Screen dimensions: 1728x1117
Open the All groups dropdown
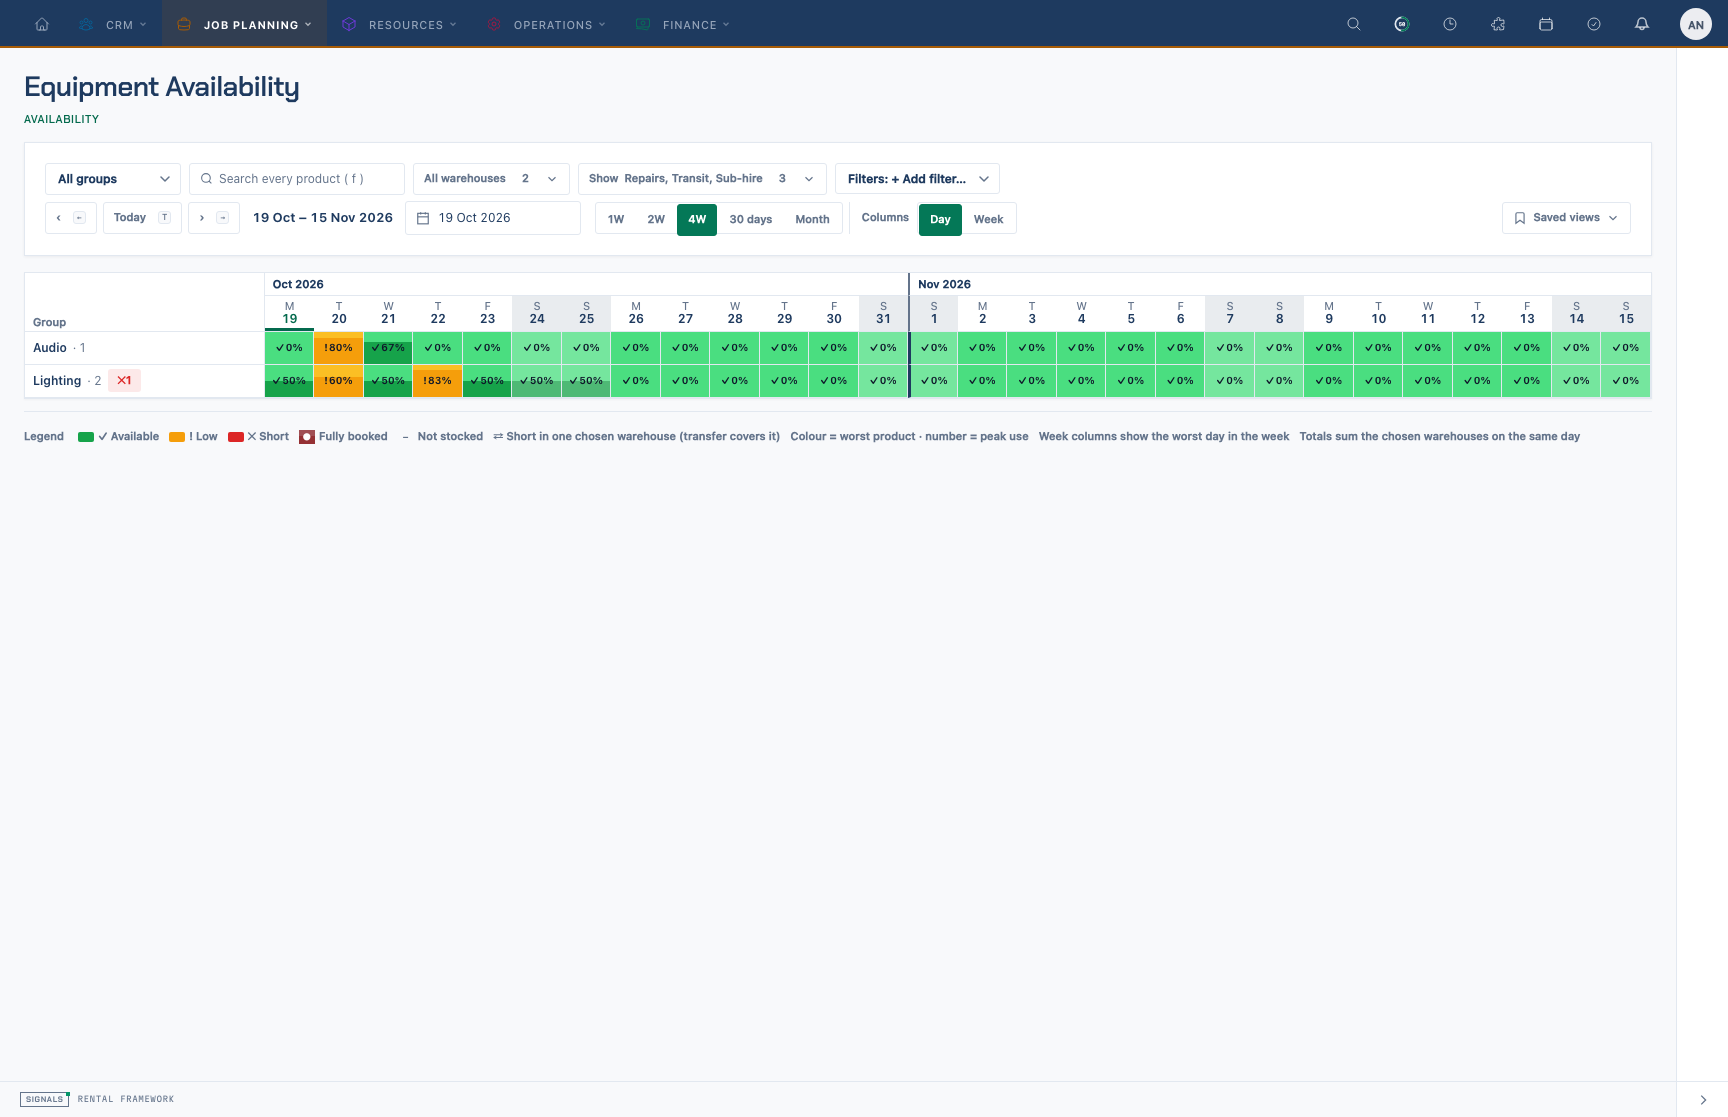(x=113, y=179)
